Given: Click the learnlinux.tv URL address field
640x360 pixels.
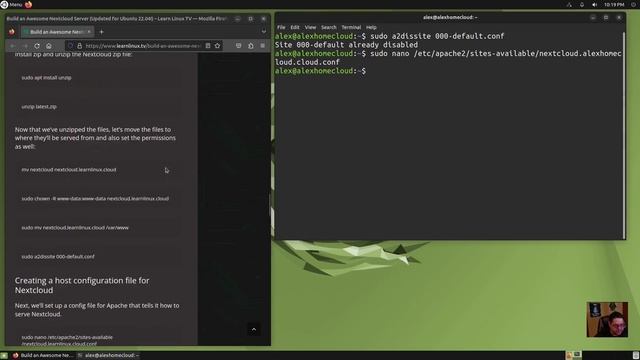Looking at the screenshot, I should pos(143,46).
